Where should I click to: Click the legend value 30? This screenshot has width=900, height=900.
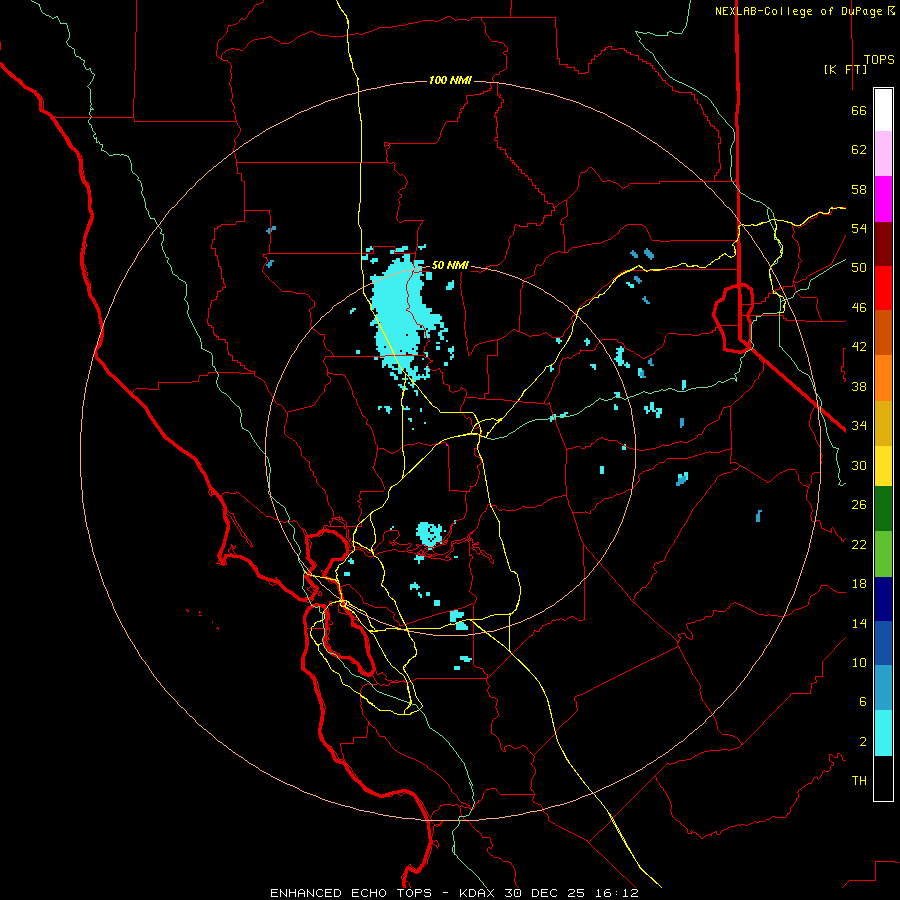point(859,465)
